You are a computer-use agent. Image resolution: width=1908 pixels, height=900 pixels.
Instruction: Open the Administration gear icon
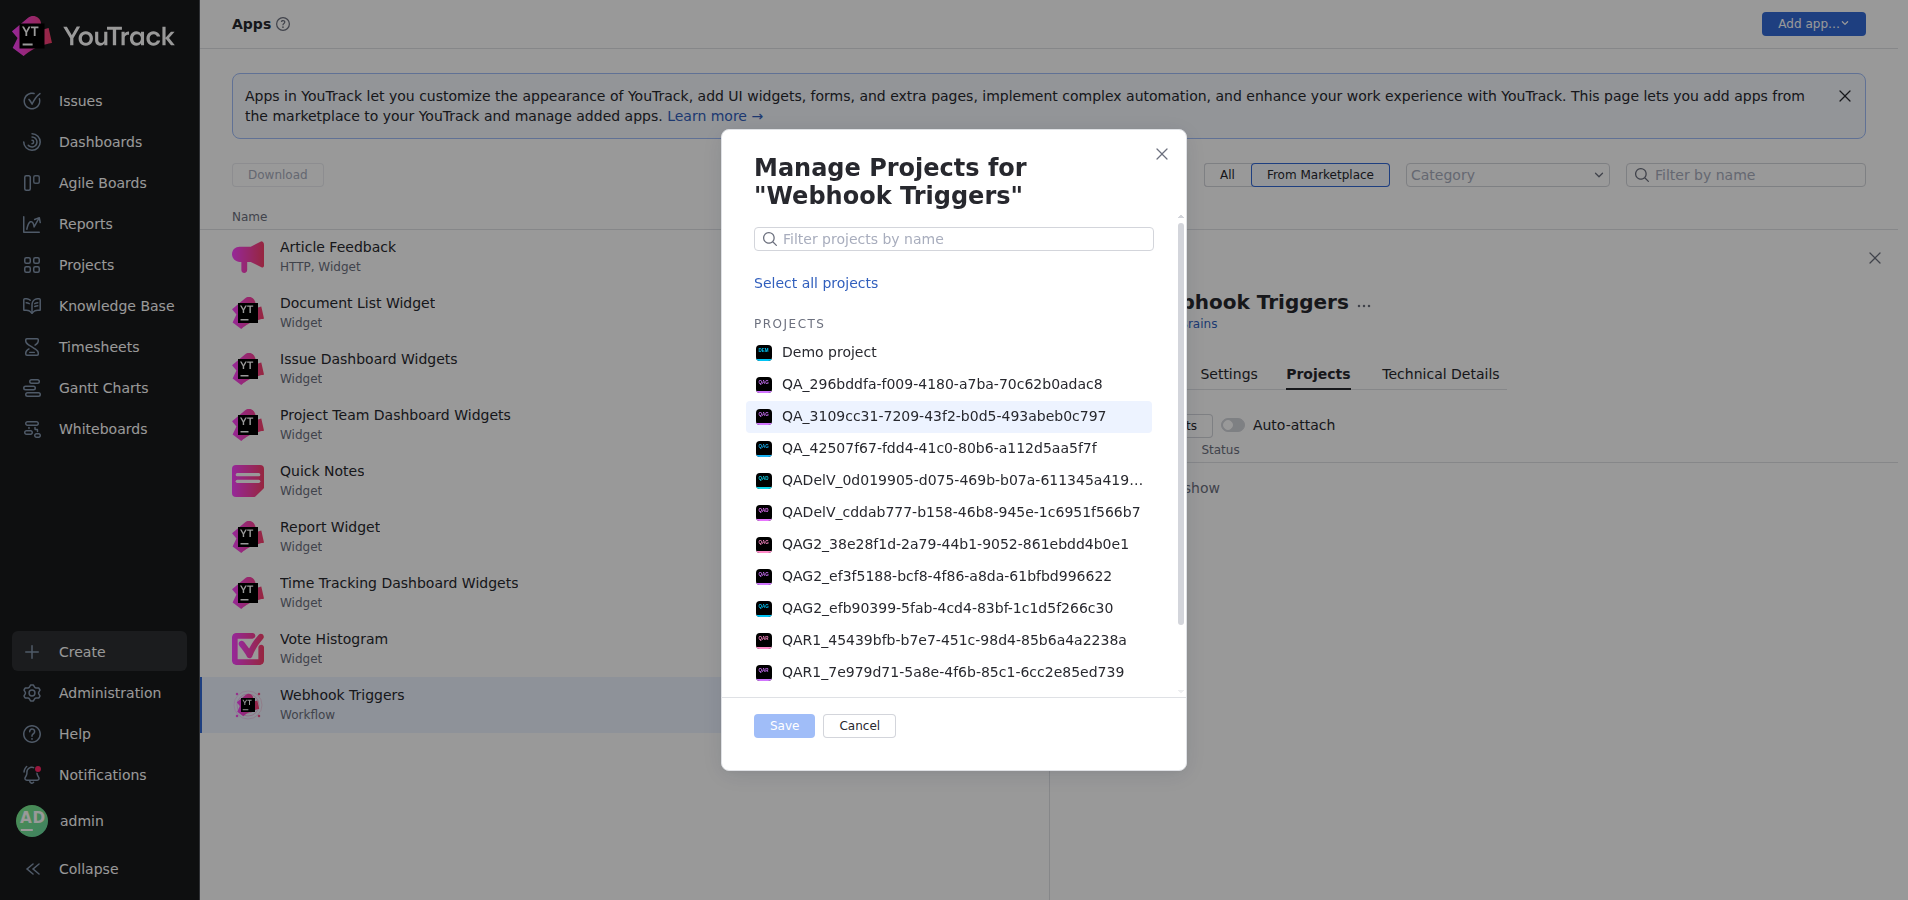32,693
